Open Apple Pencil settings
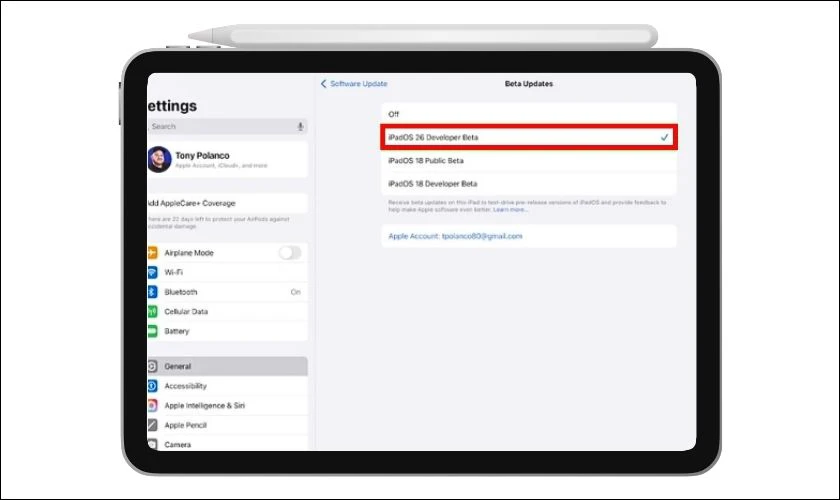840x500 pixels. pyautogui.click(x=227, y=425)
